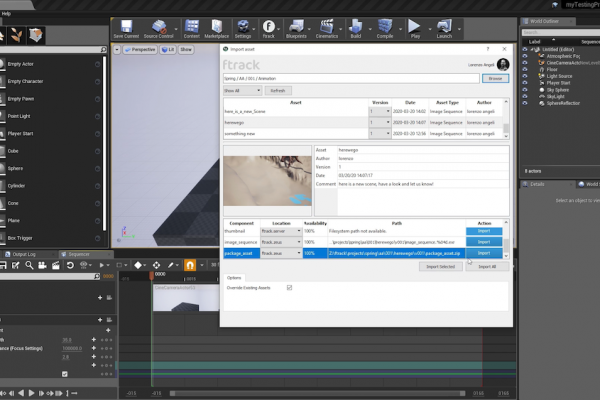This screenshot has height=400, width=600.
Task: Toggle visibility of Player Start actor
Action: 525,83
